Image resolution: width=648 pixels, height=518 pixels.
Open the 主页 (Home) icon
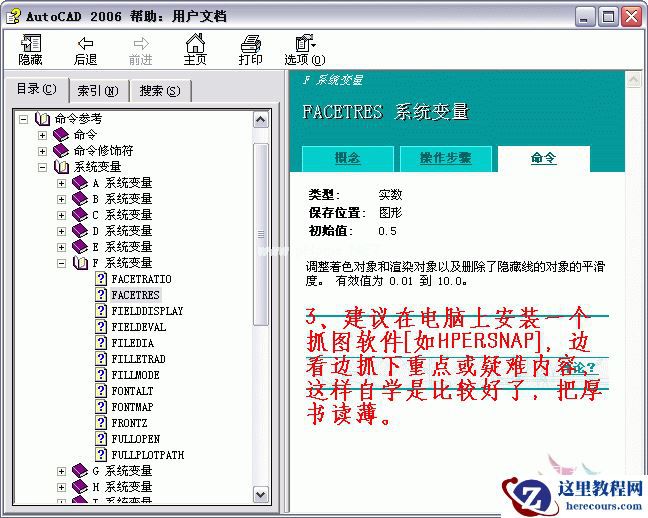(195, 43)
